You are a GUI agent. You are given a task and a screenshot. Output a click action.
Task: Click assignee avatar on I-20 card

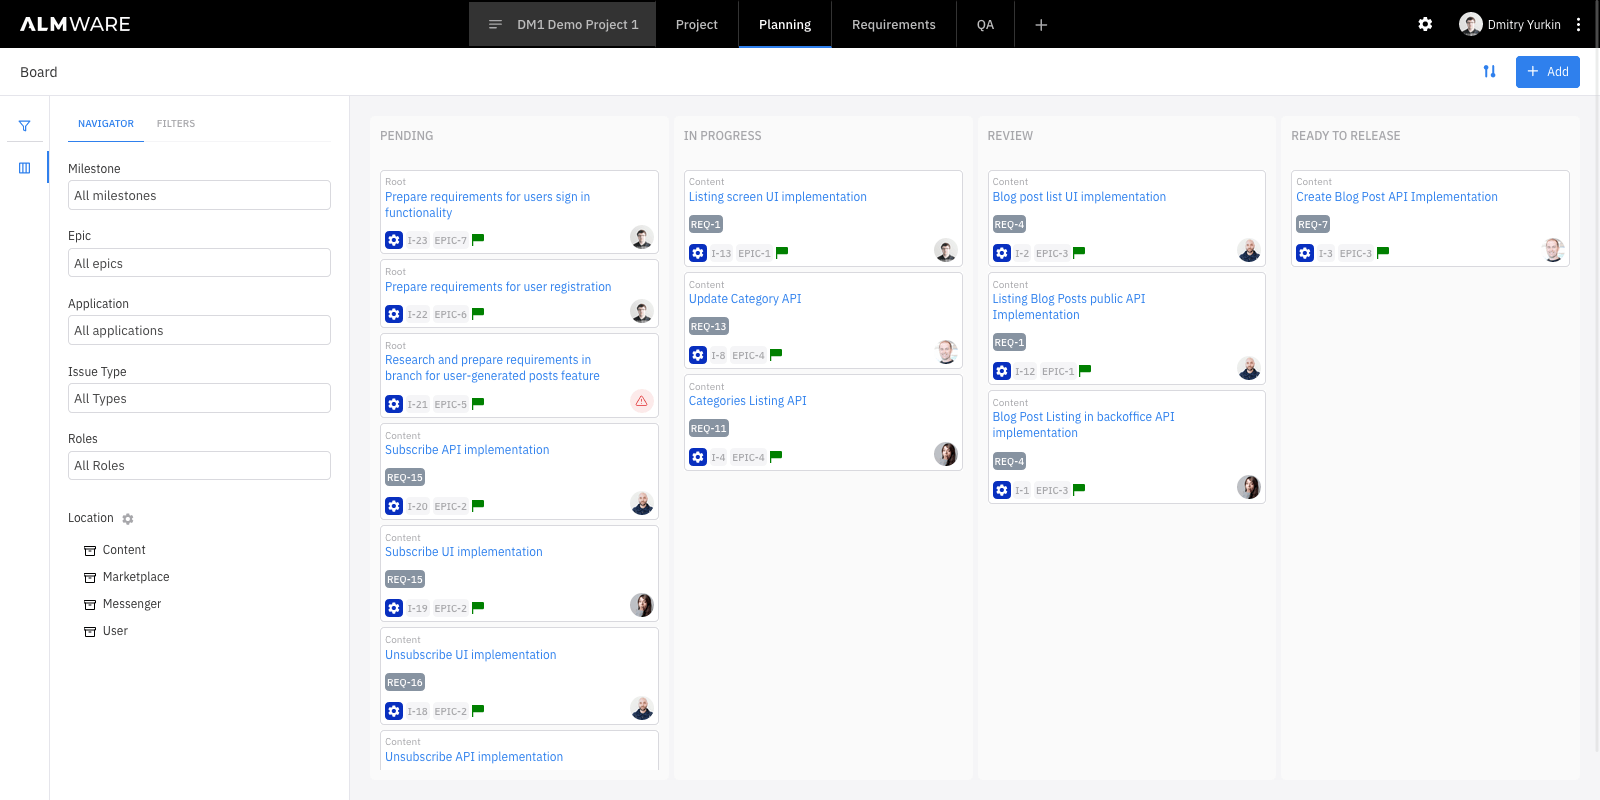click(x=642, y=503)
